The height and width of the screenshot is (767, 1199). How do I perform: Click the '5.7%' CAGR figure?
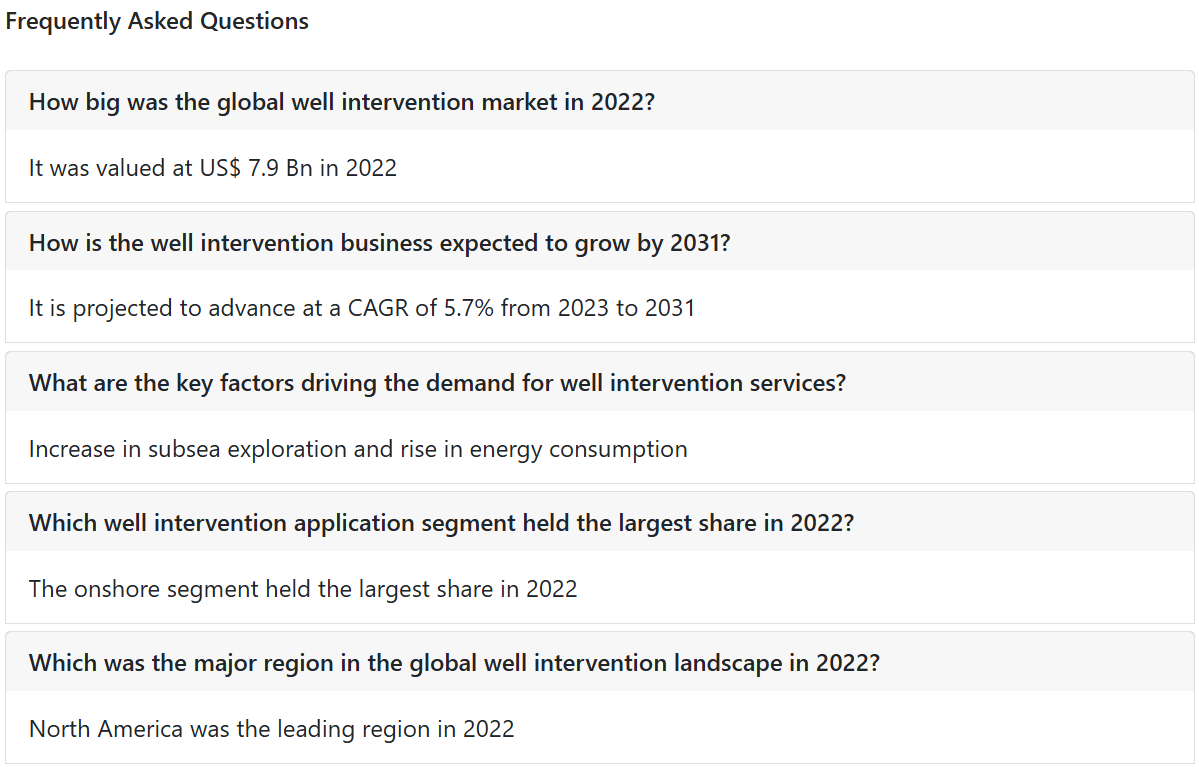tap(469, 308)
